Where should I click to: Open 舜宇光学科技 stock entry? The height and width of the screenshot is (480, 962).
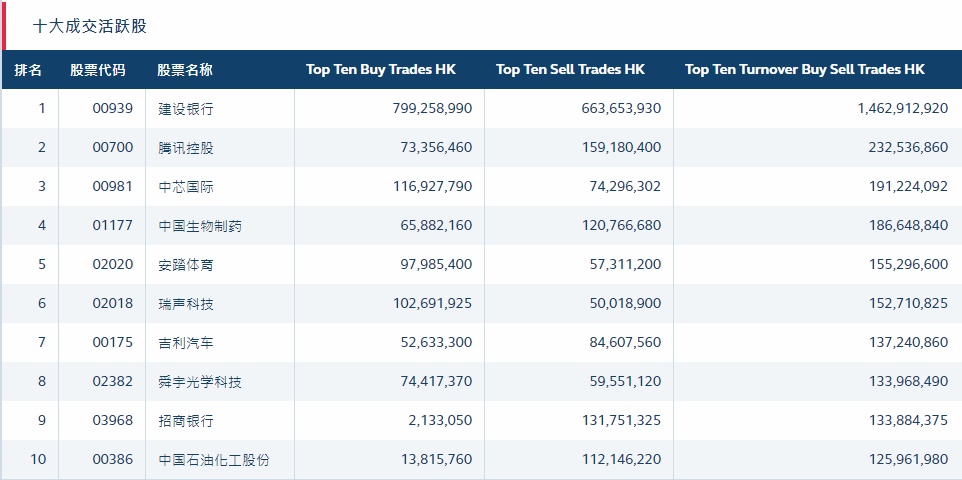(x=200, y=382)
